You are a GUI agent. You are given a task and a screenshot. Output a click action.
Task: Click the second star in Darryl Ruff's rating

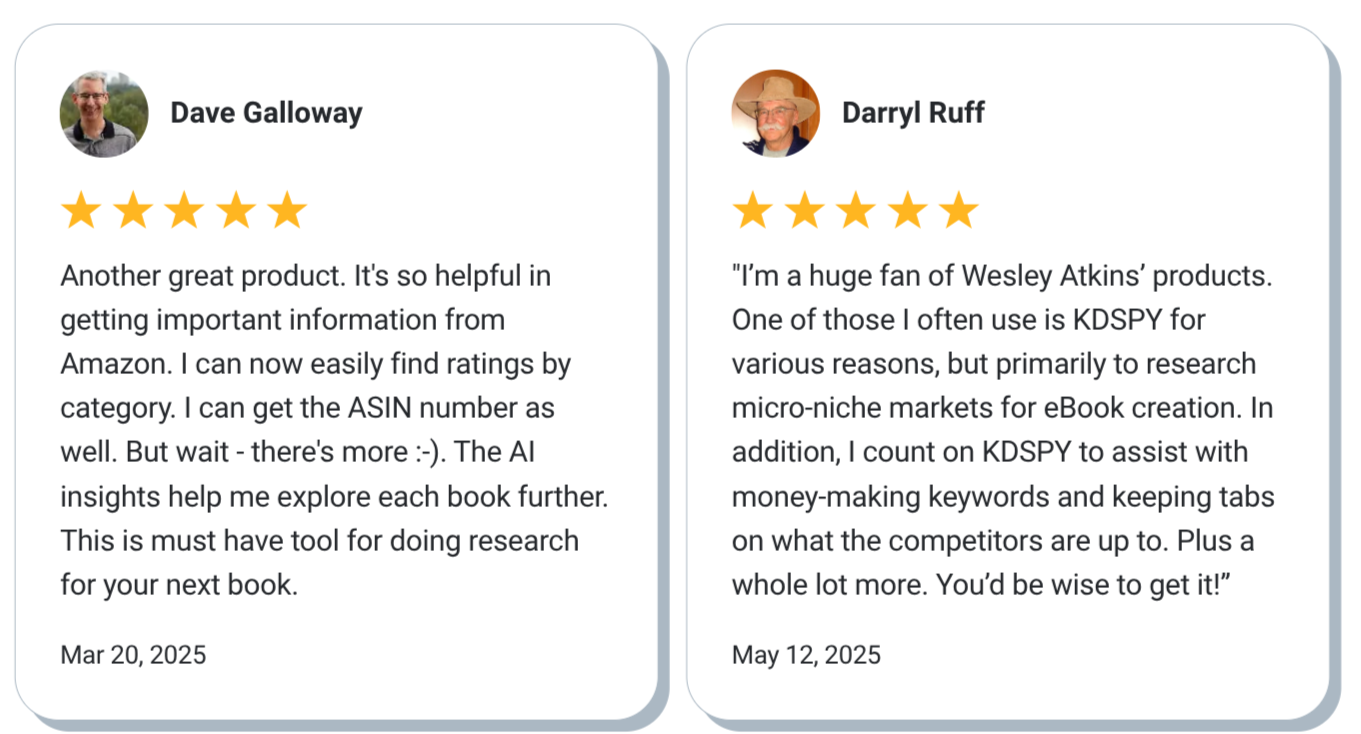[804, 211]
